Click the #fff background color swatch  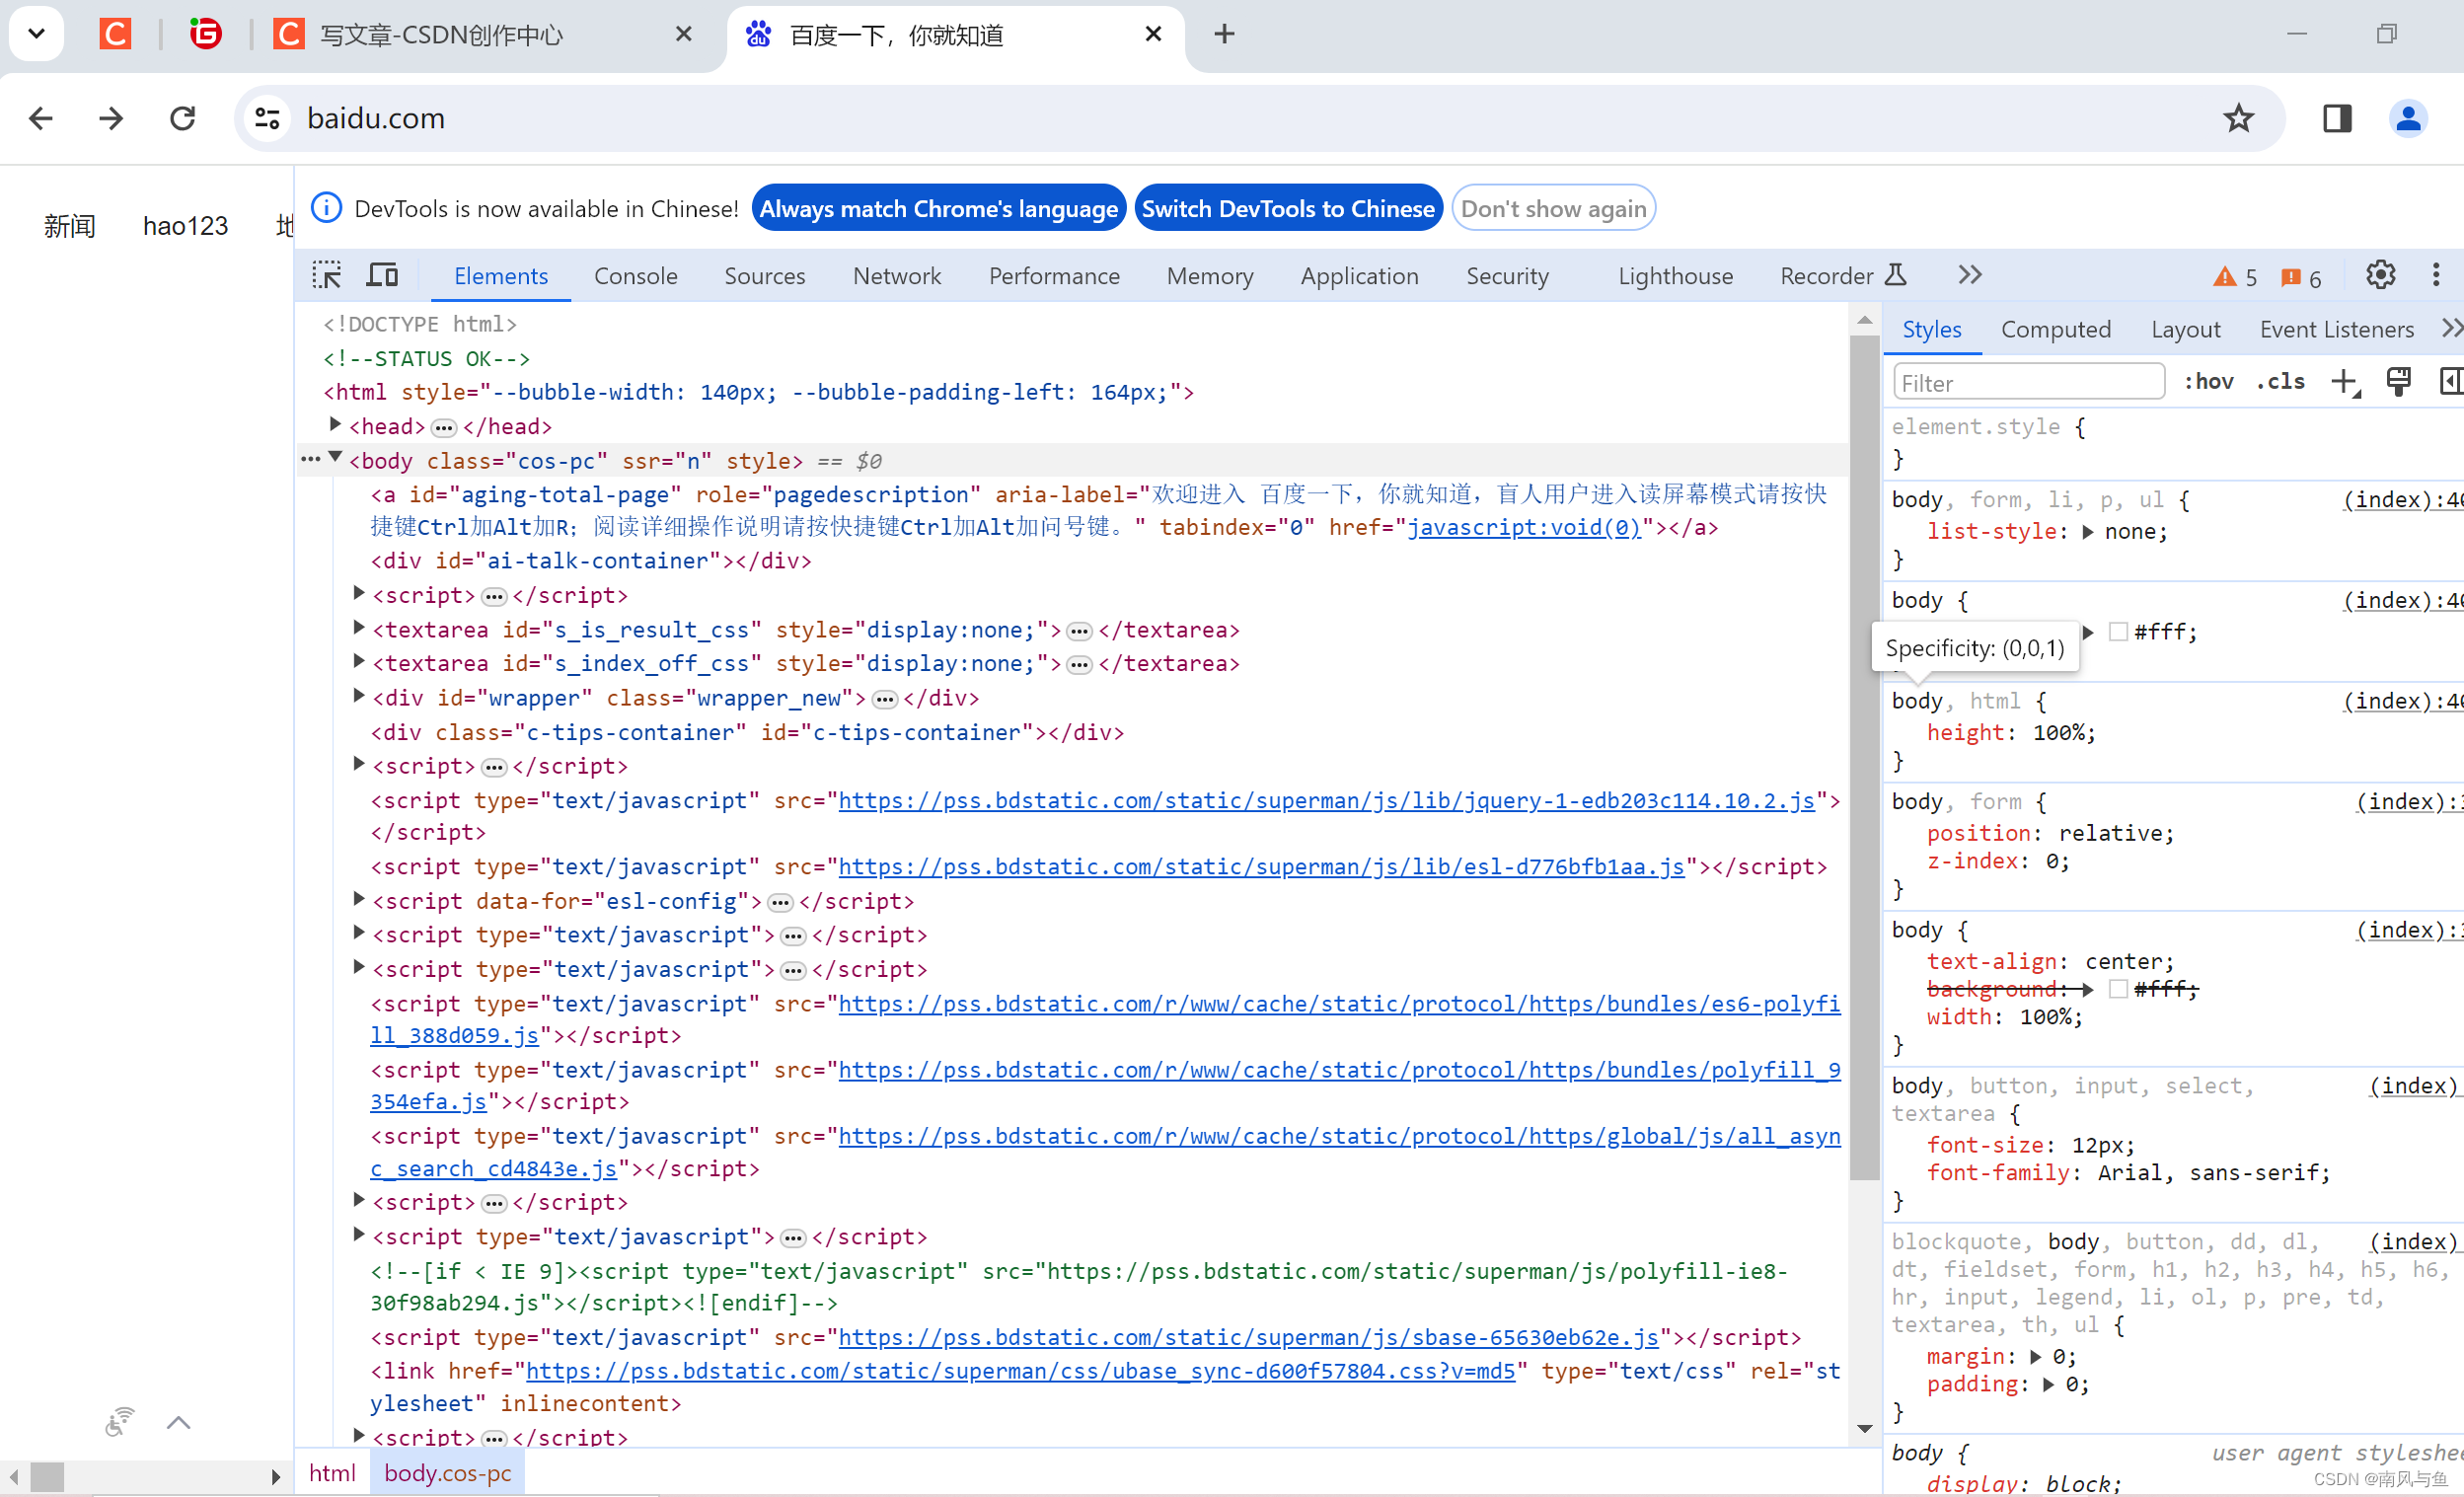(2118, 632)
